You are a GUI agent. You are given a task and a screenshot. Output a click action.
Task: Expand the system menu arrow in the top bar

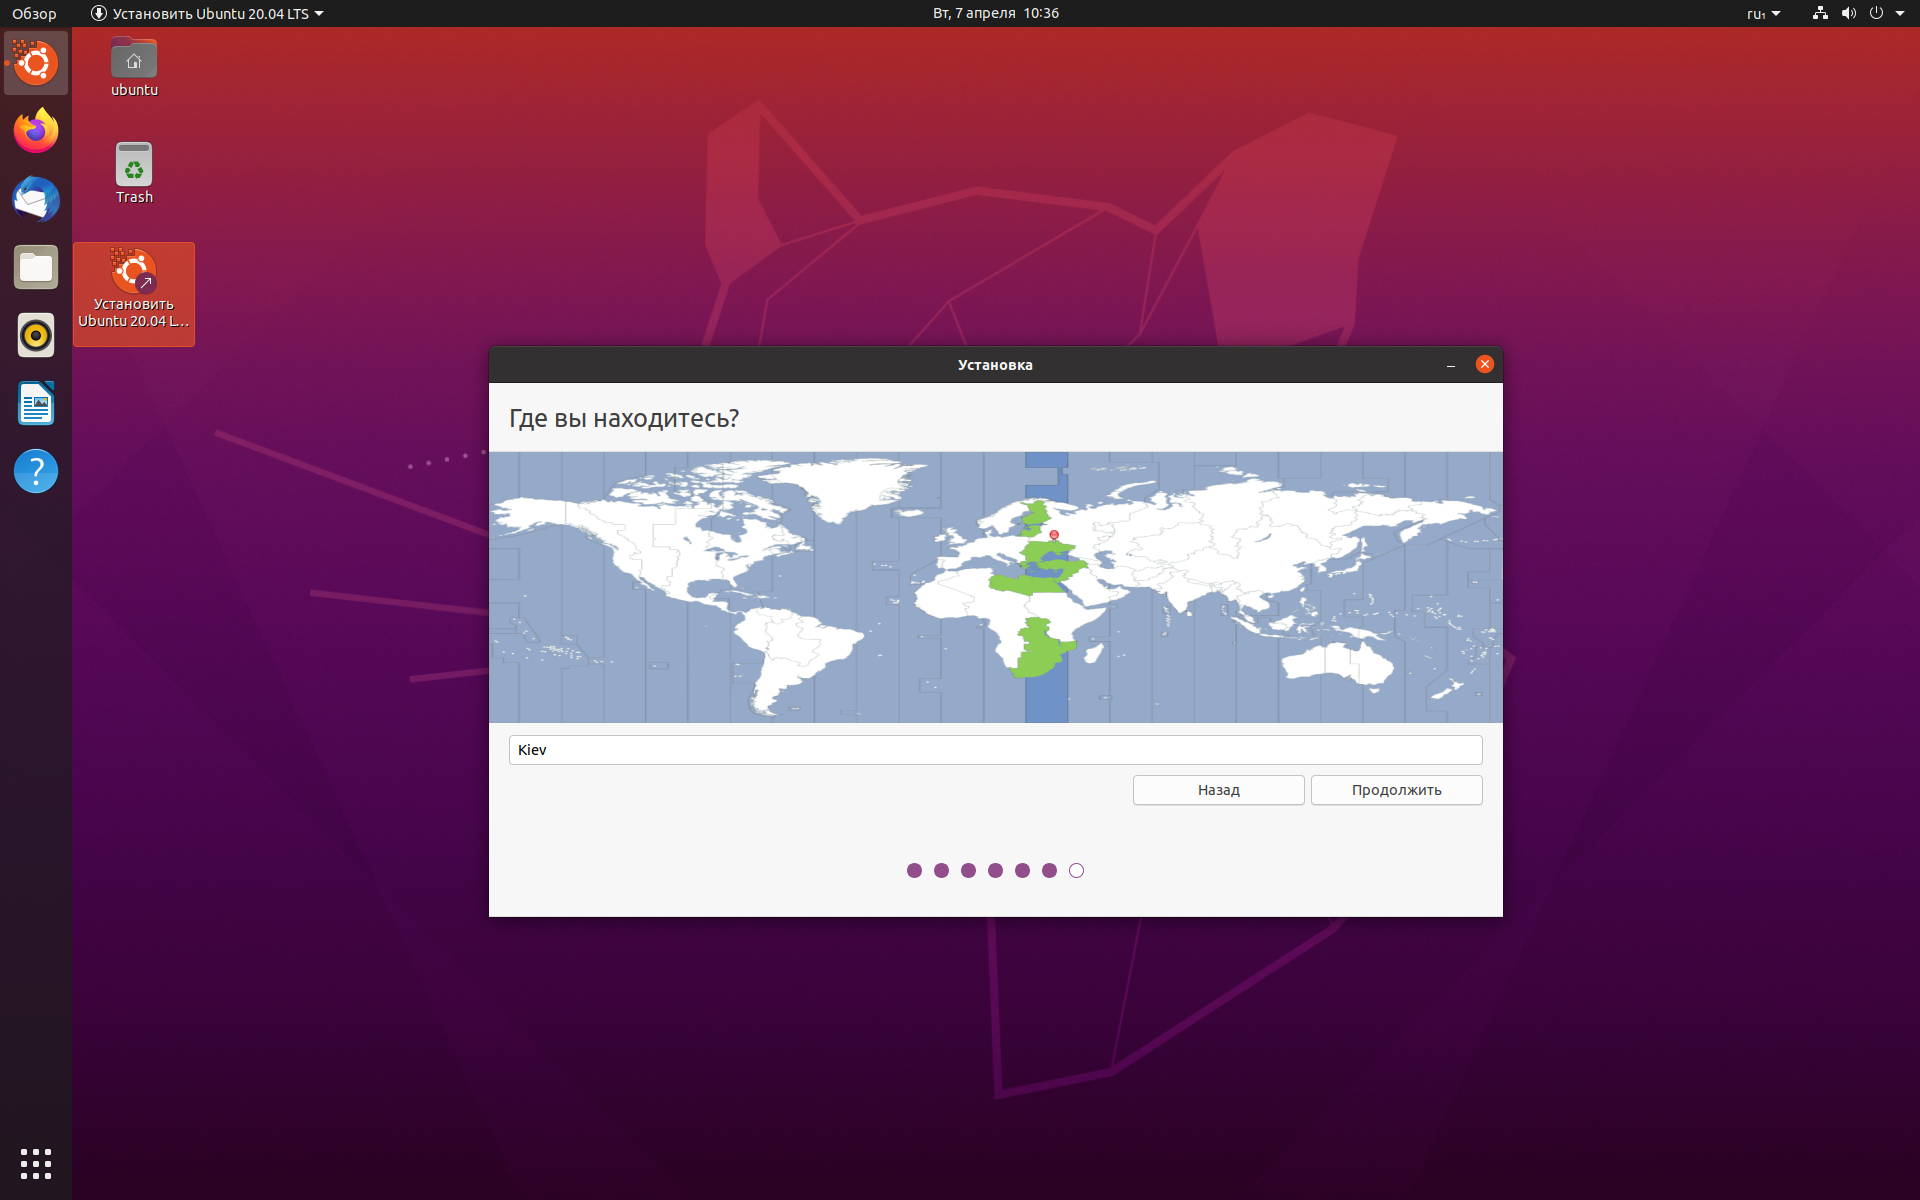(x=1900, y=13)
